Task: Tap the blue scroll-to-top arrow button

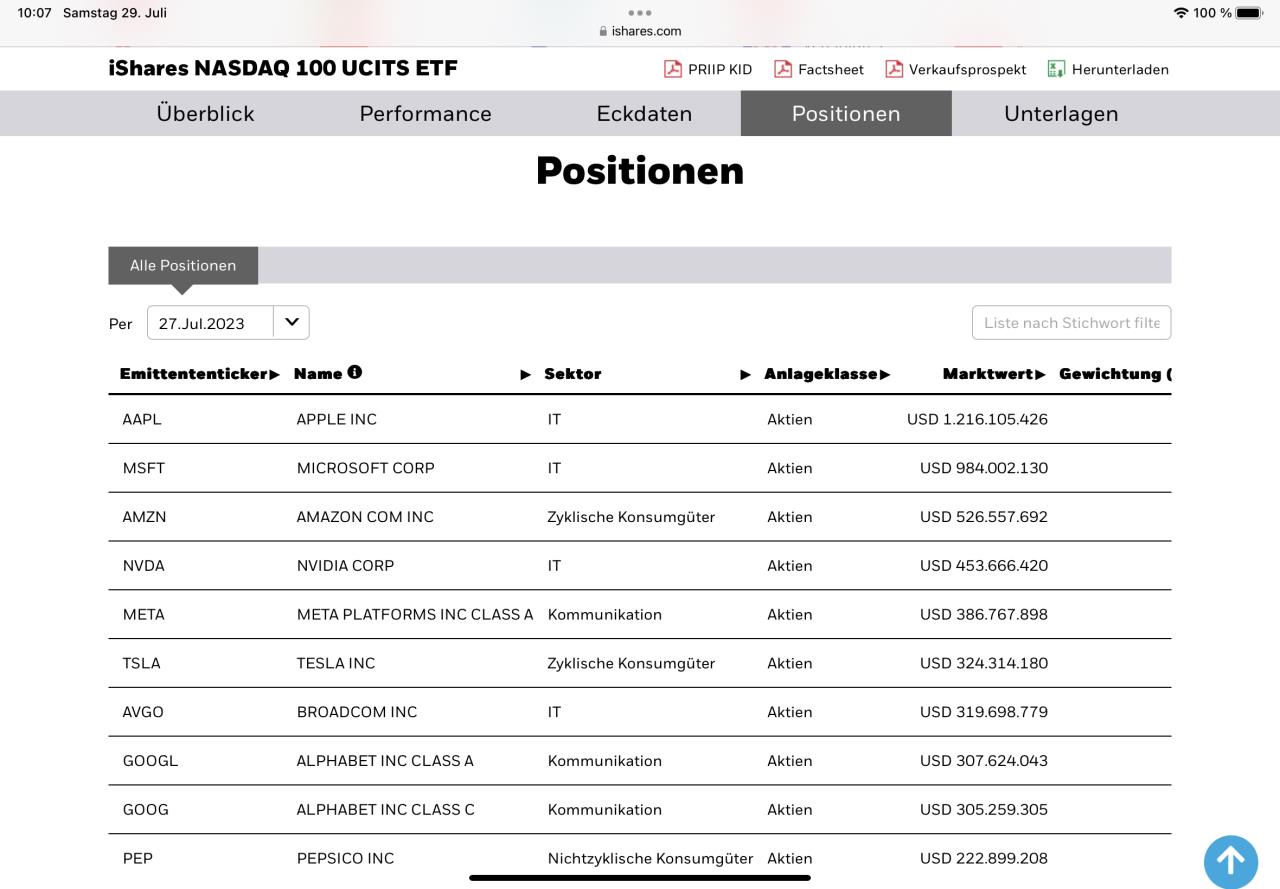Action: [x=1230, y=861]
